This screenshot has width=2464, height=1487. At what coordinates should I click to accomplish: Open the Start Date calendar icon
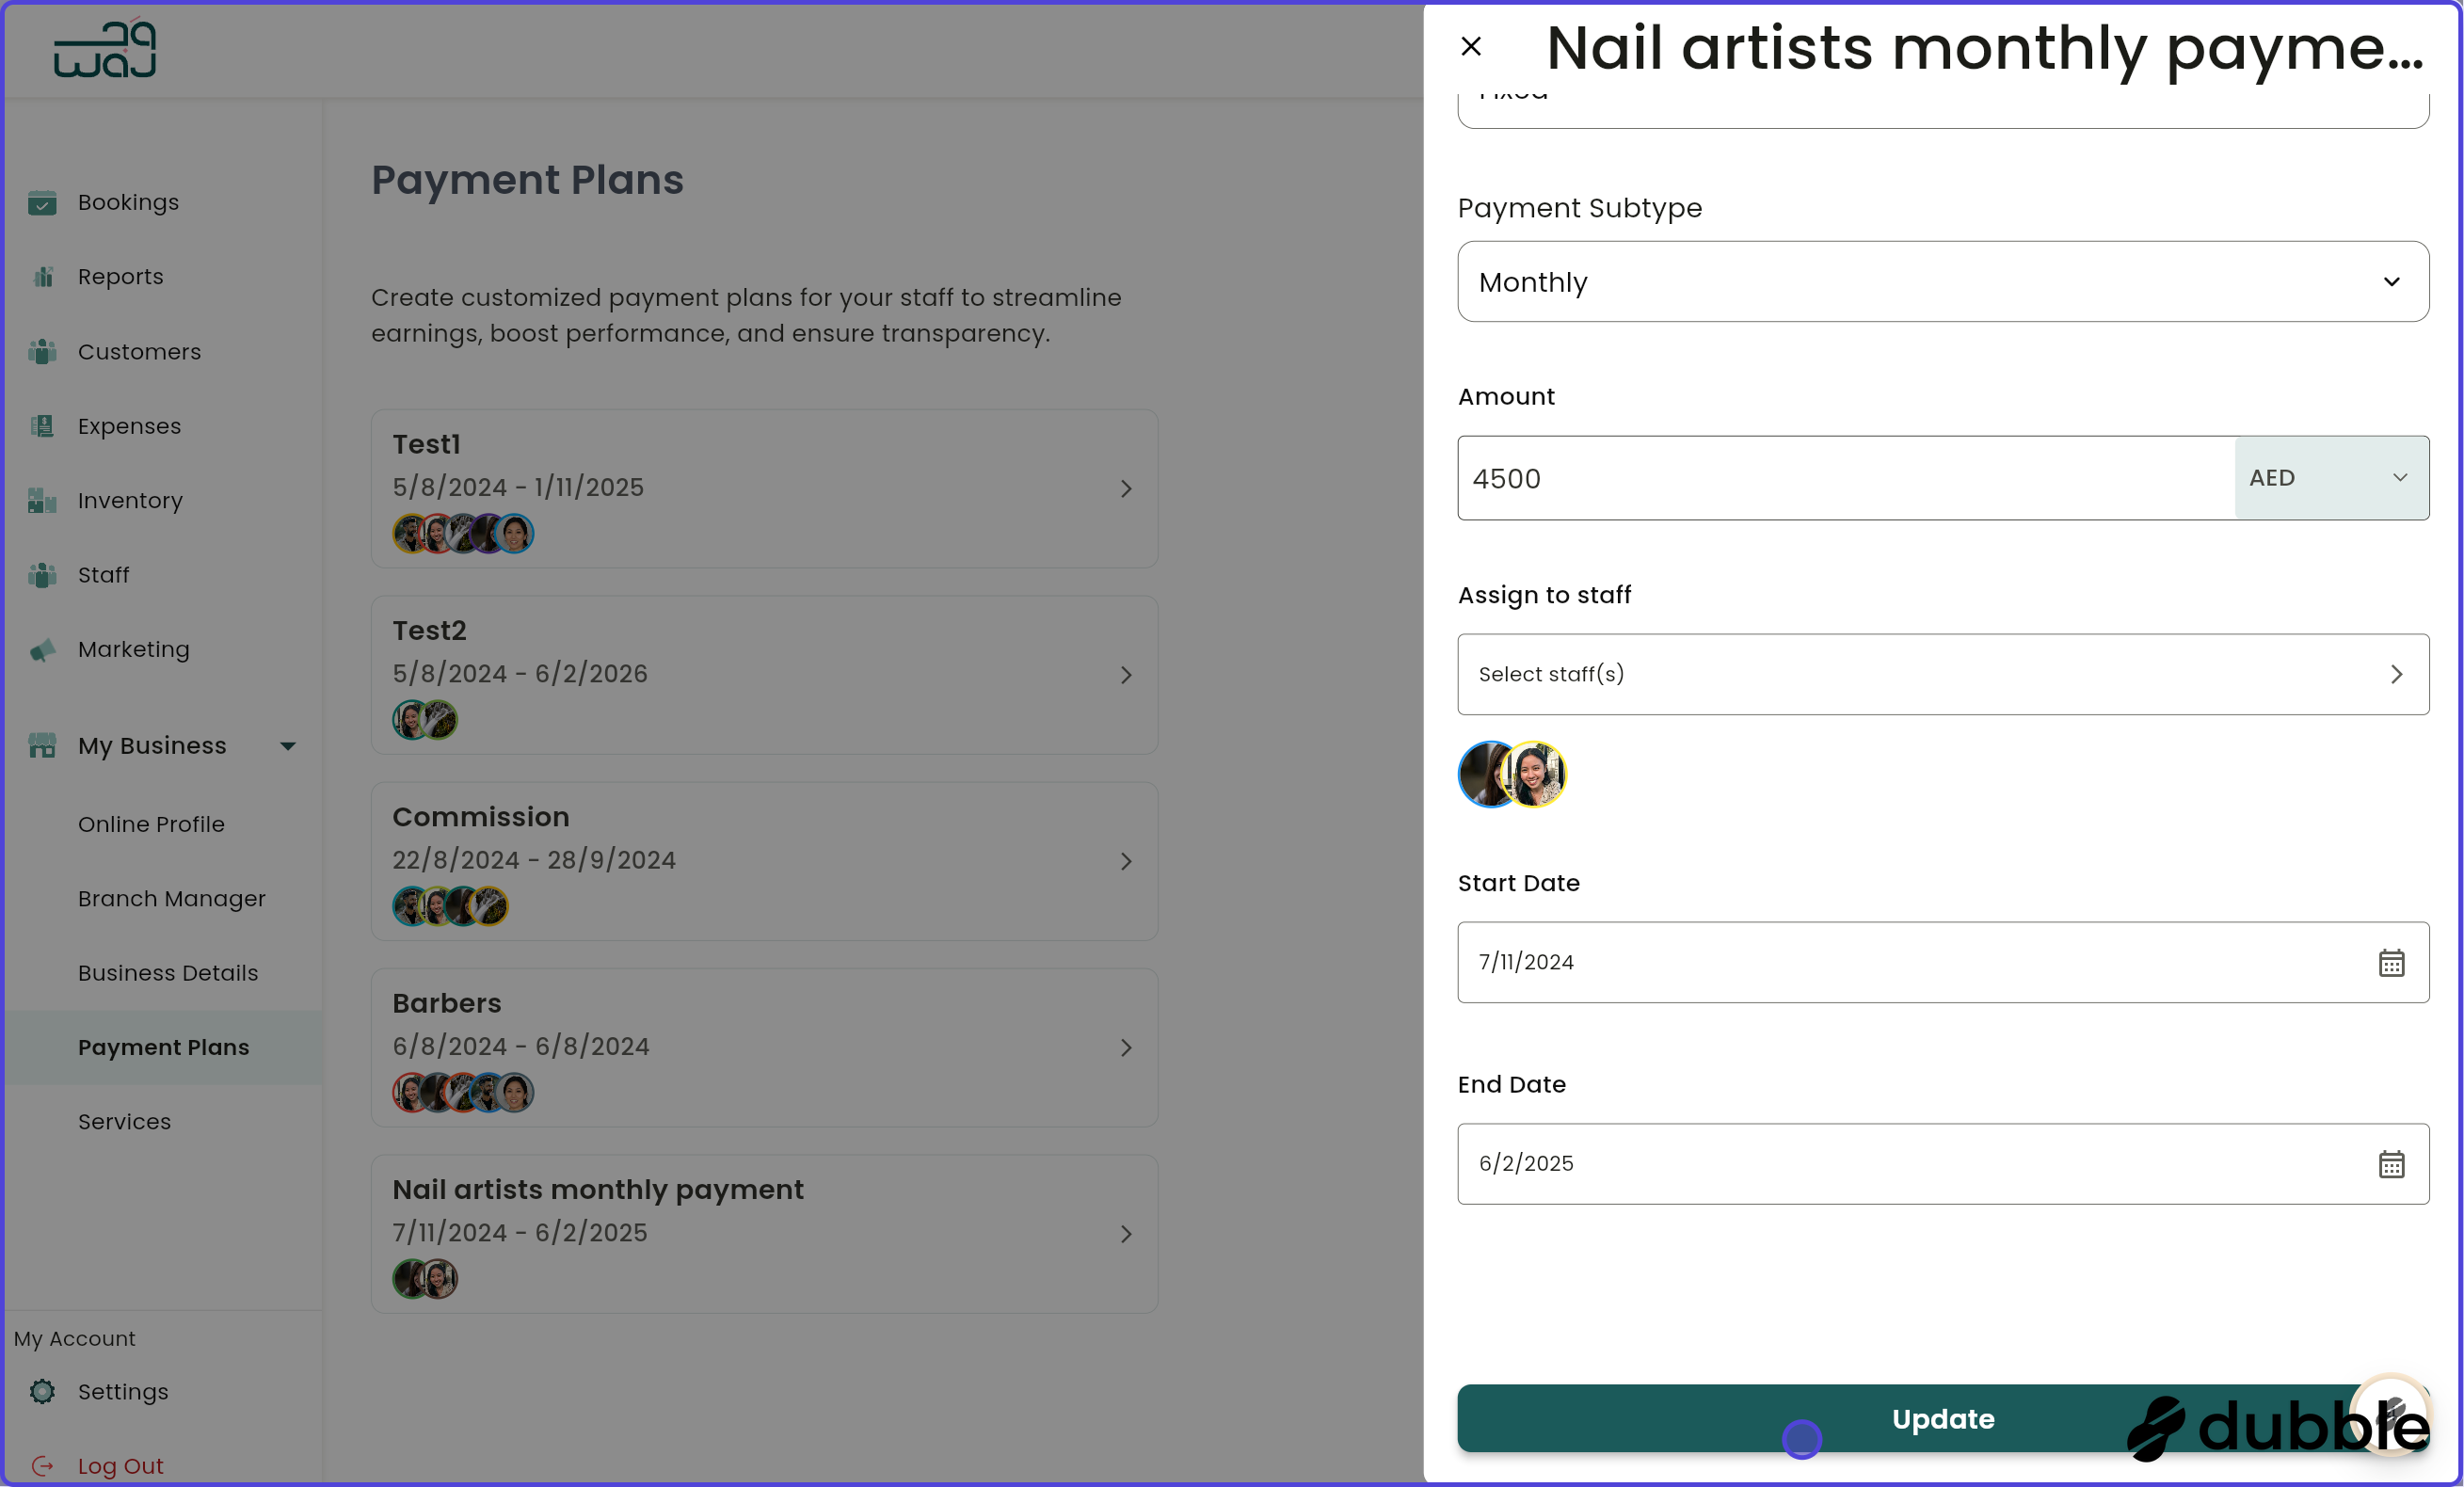(2391, 963)
